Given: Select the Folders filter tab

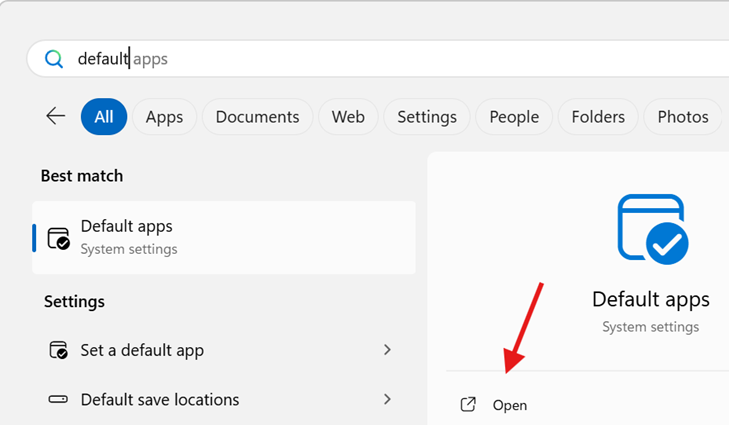Looking at the screenshot, I should click(598, 117).
